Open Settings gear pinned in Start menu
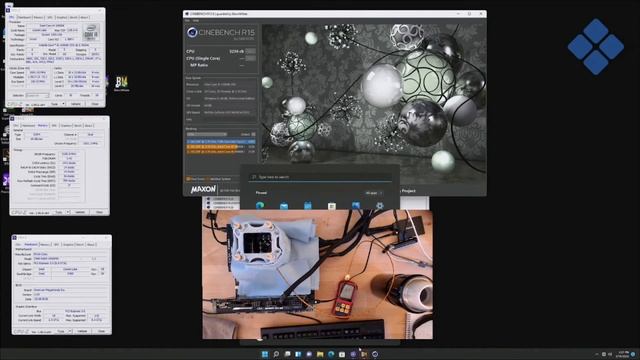 pyautogui.click(x=380, y=206)
